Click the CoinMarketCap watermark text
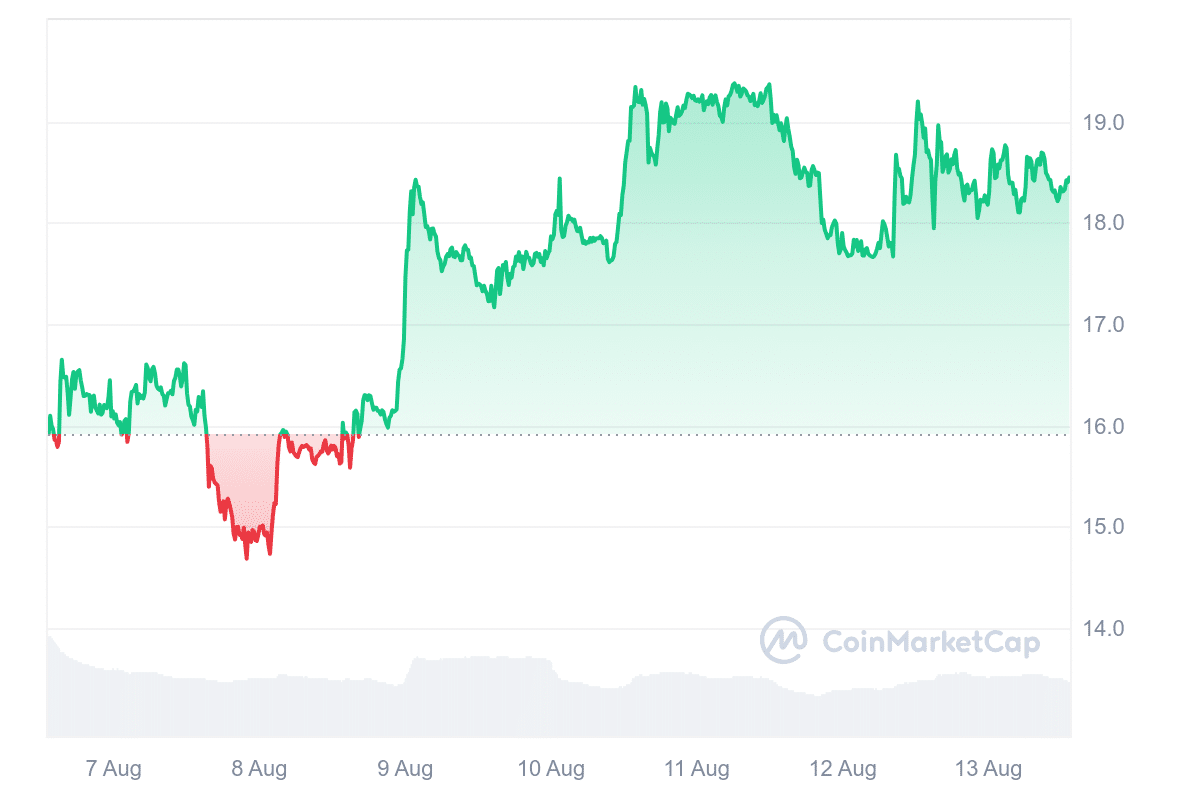 930,641
